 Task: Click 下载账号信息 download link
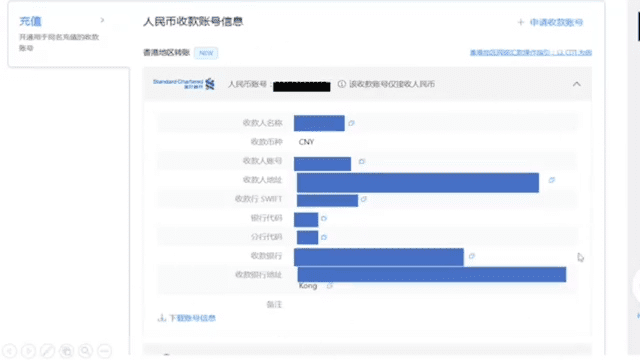tap(187, 318)
